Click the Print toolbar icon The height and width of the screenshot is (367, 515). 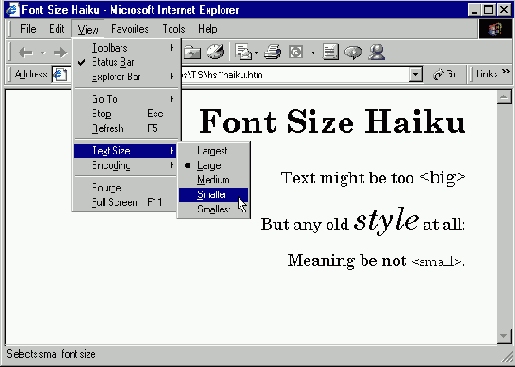[272, 52]
